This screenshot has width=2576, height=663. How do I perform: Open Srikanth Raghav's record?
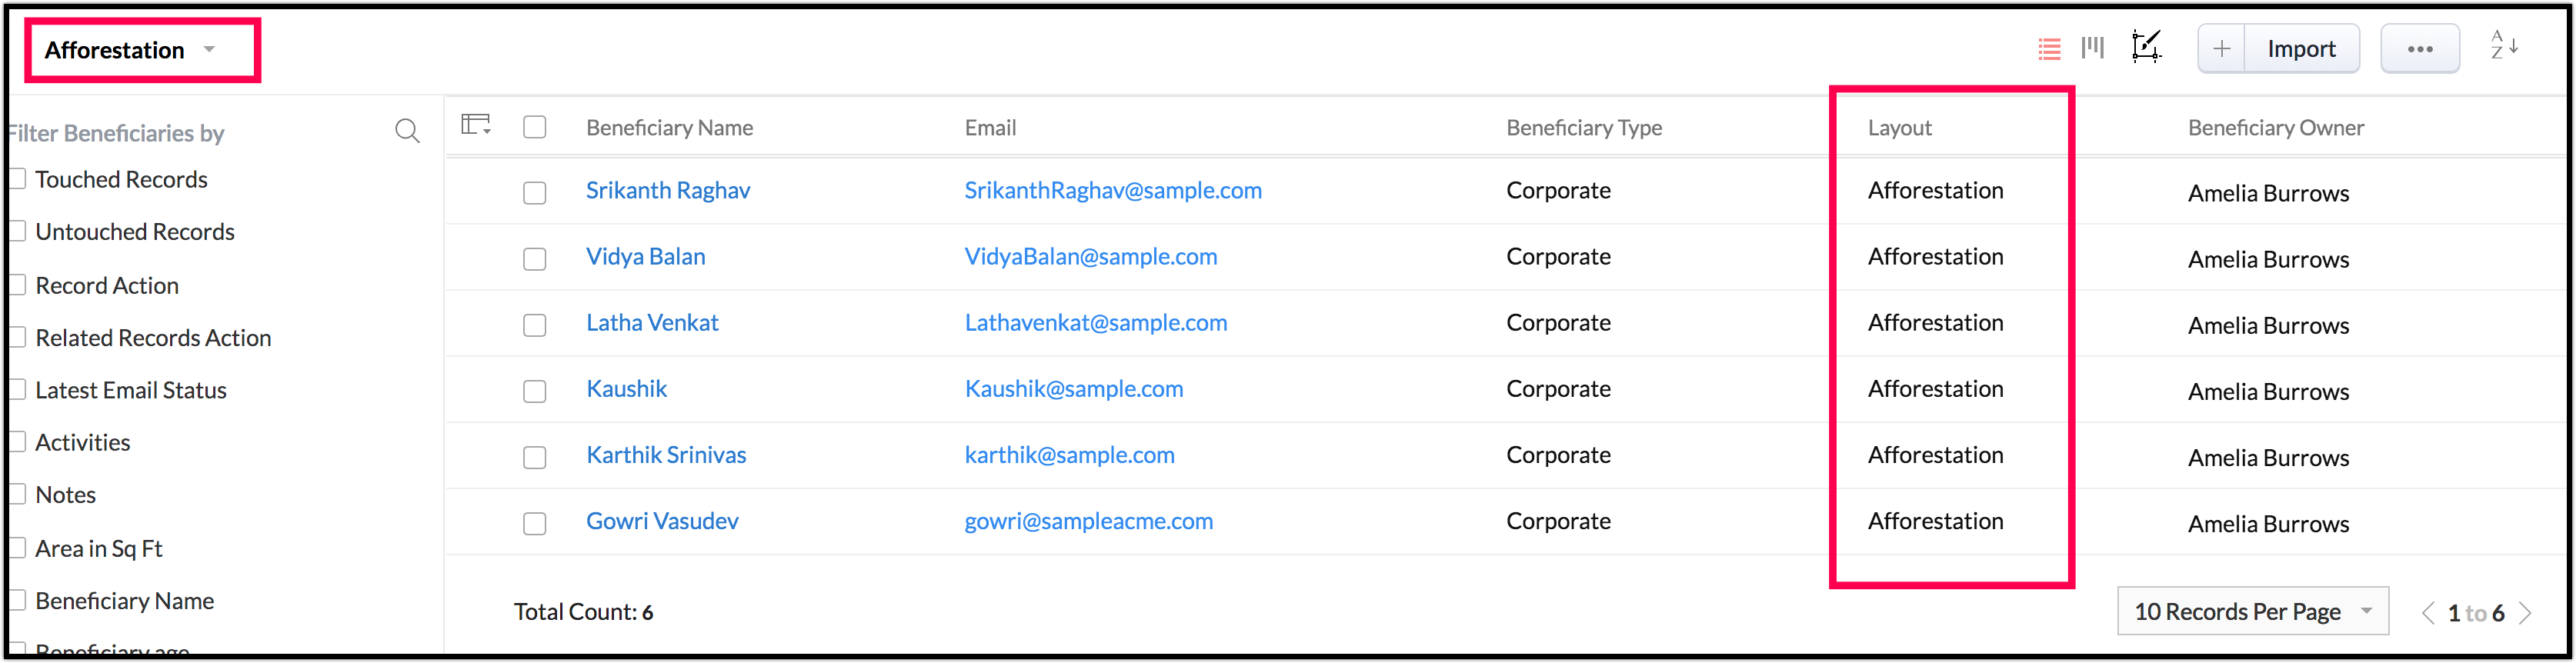pos(667,191)
